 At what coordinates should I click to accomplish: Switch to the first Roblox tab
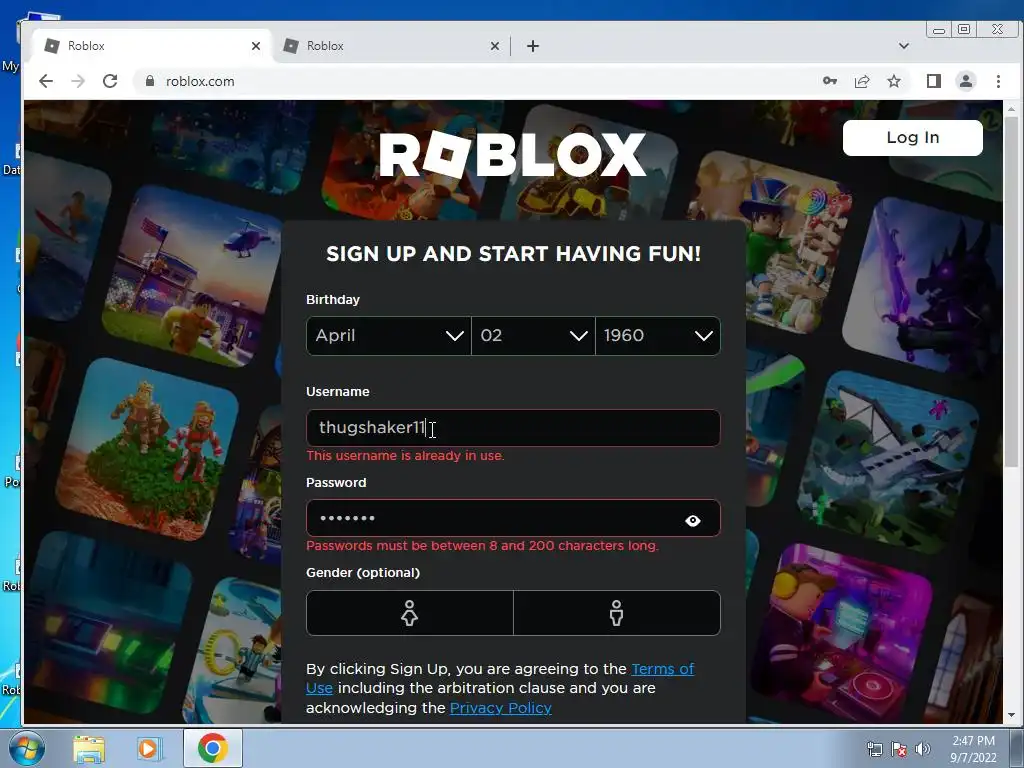[x=152, y=46]
